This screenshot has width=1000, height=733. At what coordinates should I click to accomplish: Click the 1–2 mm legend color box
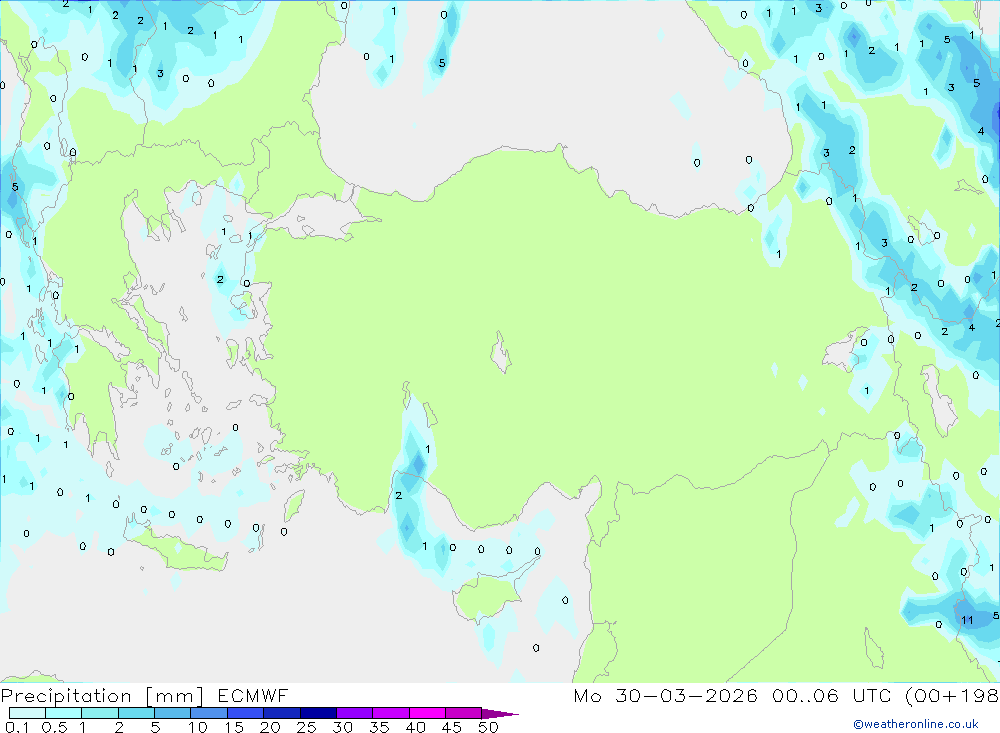tap(99, 713)
